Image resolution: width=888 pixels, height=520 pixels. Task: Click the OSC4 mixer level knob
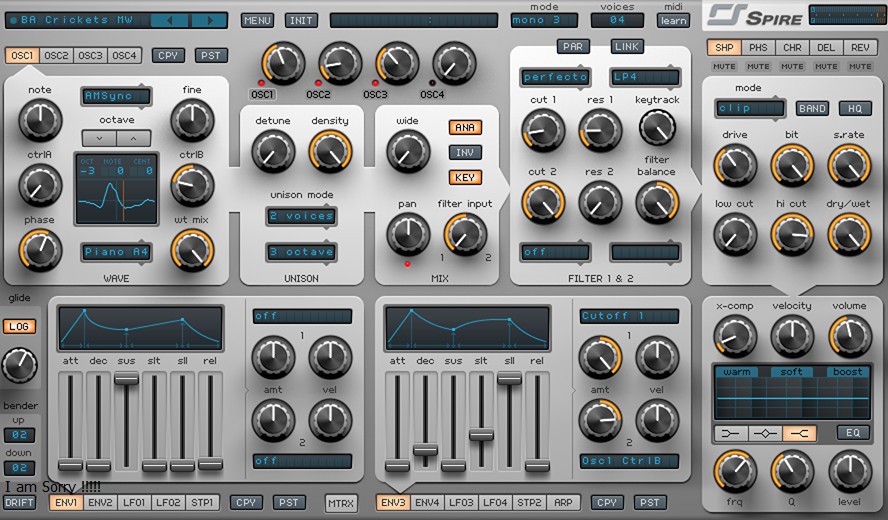[454, 63]
